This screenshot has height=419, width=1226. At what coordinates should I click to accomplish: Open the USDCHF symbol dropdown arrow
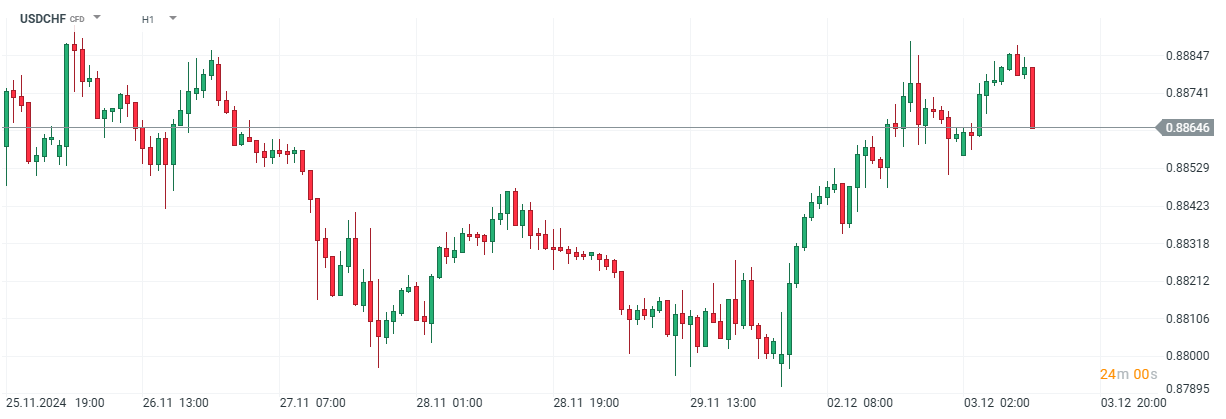98,18
